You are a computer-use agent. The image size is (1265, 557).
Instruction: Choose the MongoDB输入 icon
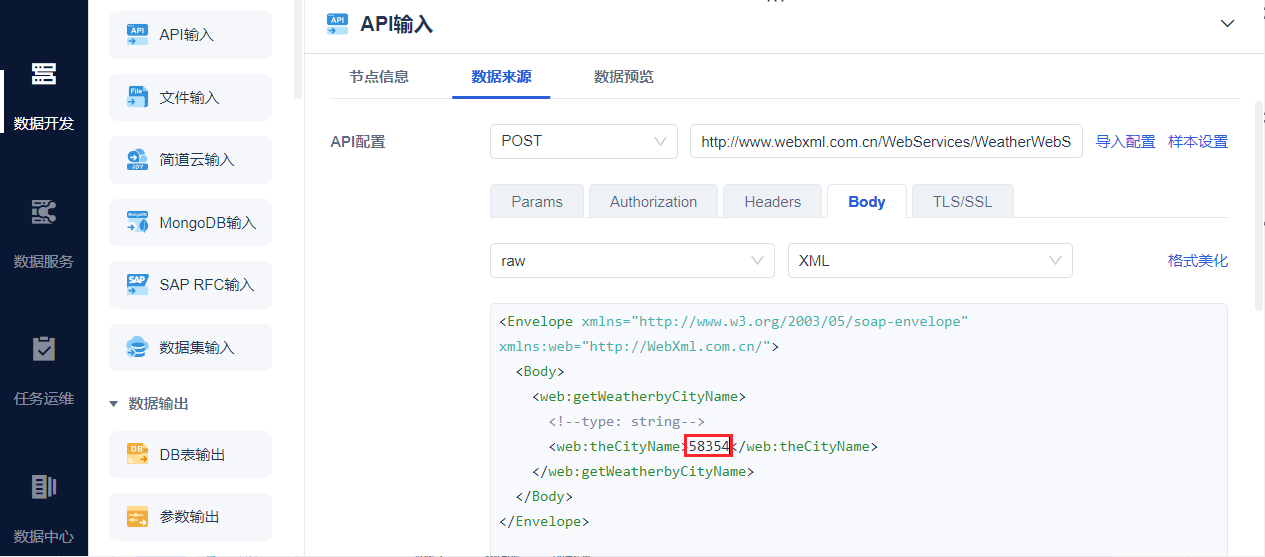point(137,222)
